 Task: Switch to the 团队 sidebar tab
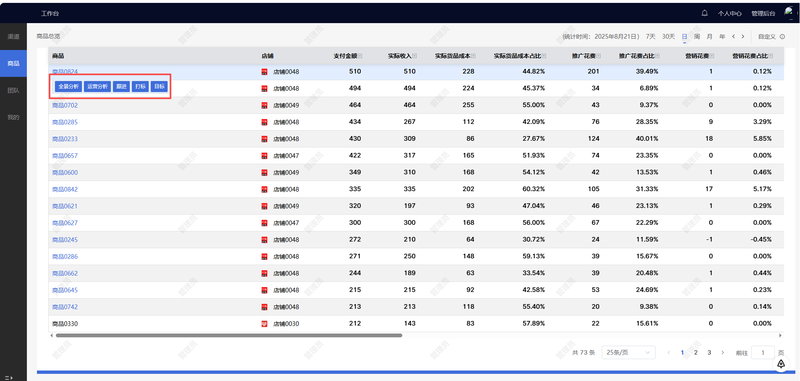[x=13, y=90]
